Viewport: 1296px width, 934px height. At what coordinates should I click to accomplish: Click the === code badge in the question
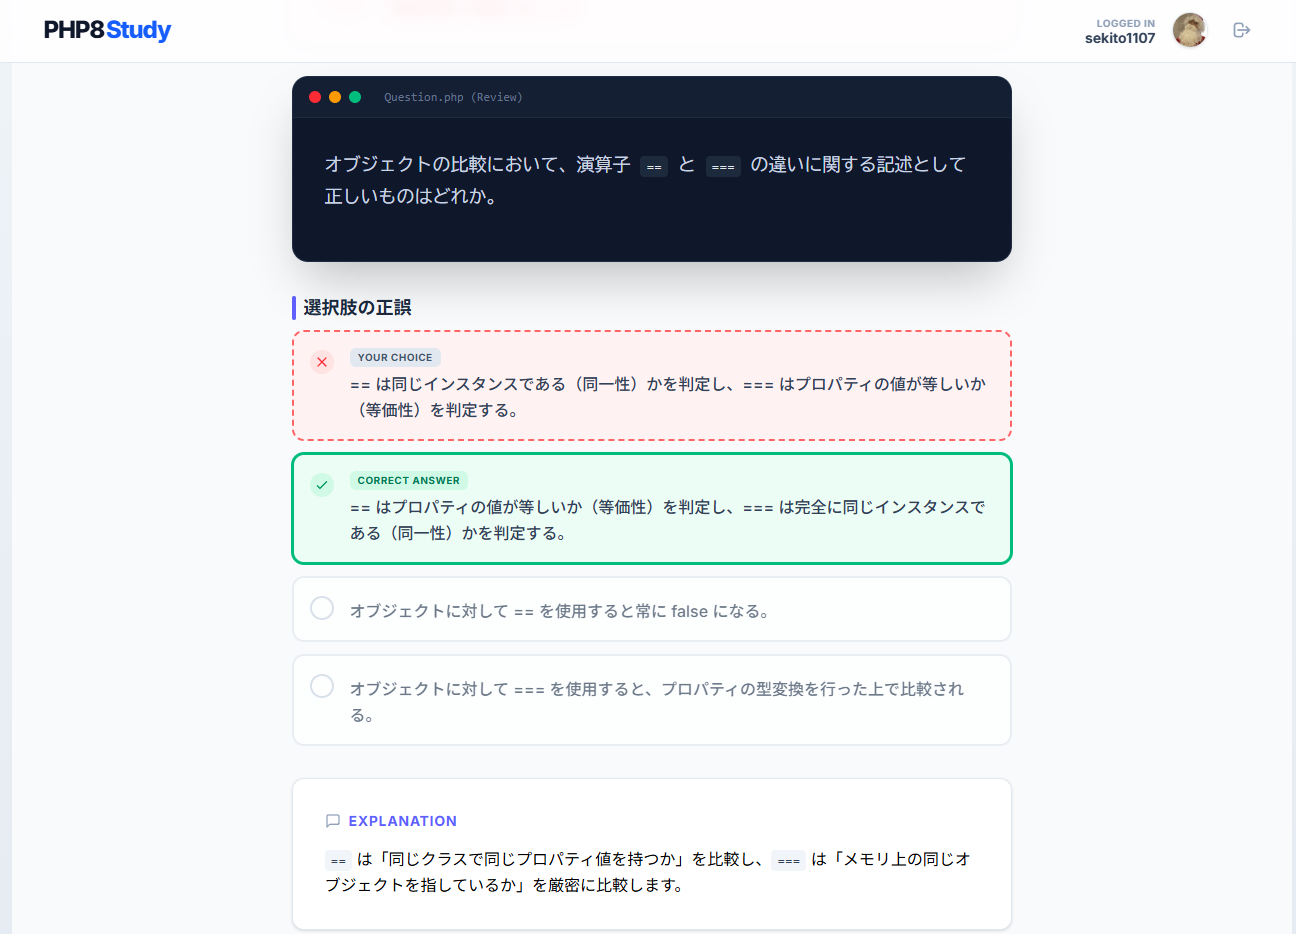(723, 166)
